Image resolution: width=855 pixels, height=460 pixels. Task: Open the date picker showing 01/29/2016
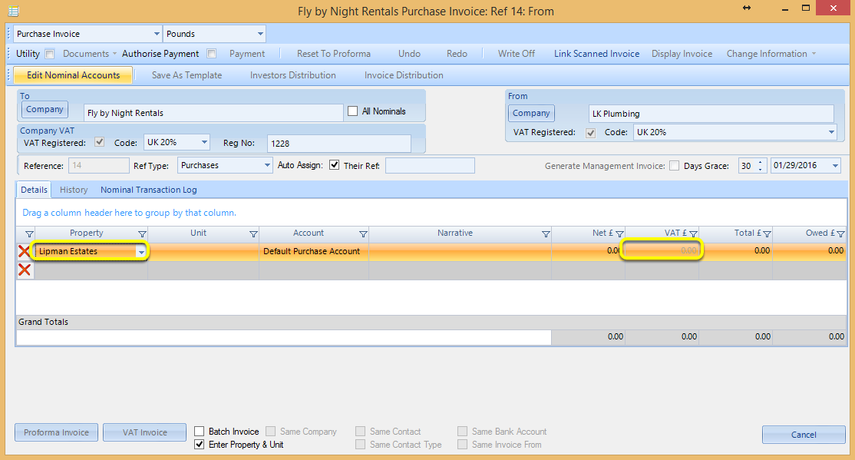tap(835, 166)
